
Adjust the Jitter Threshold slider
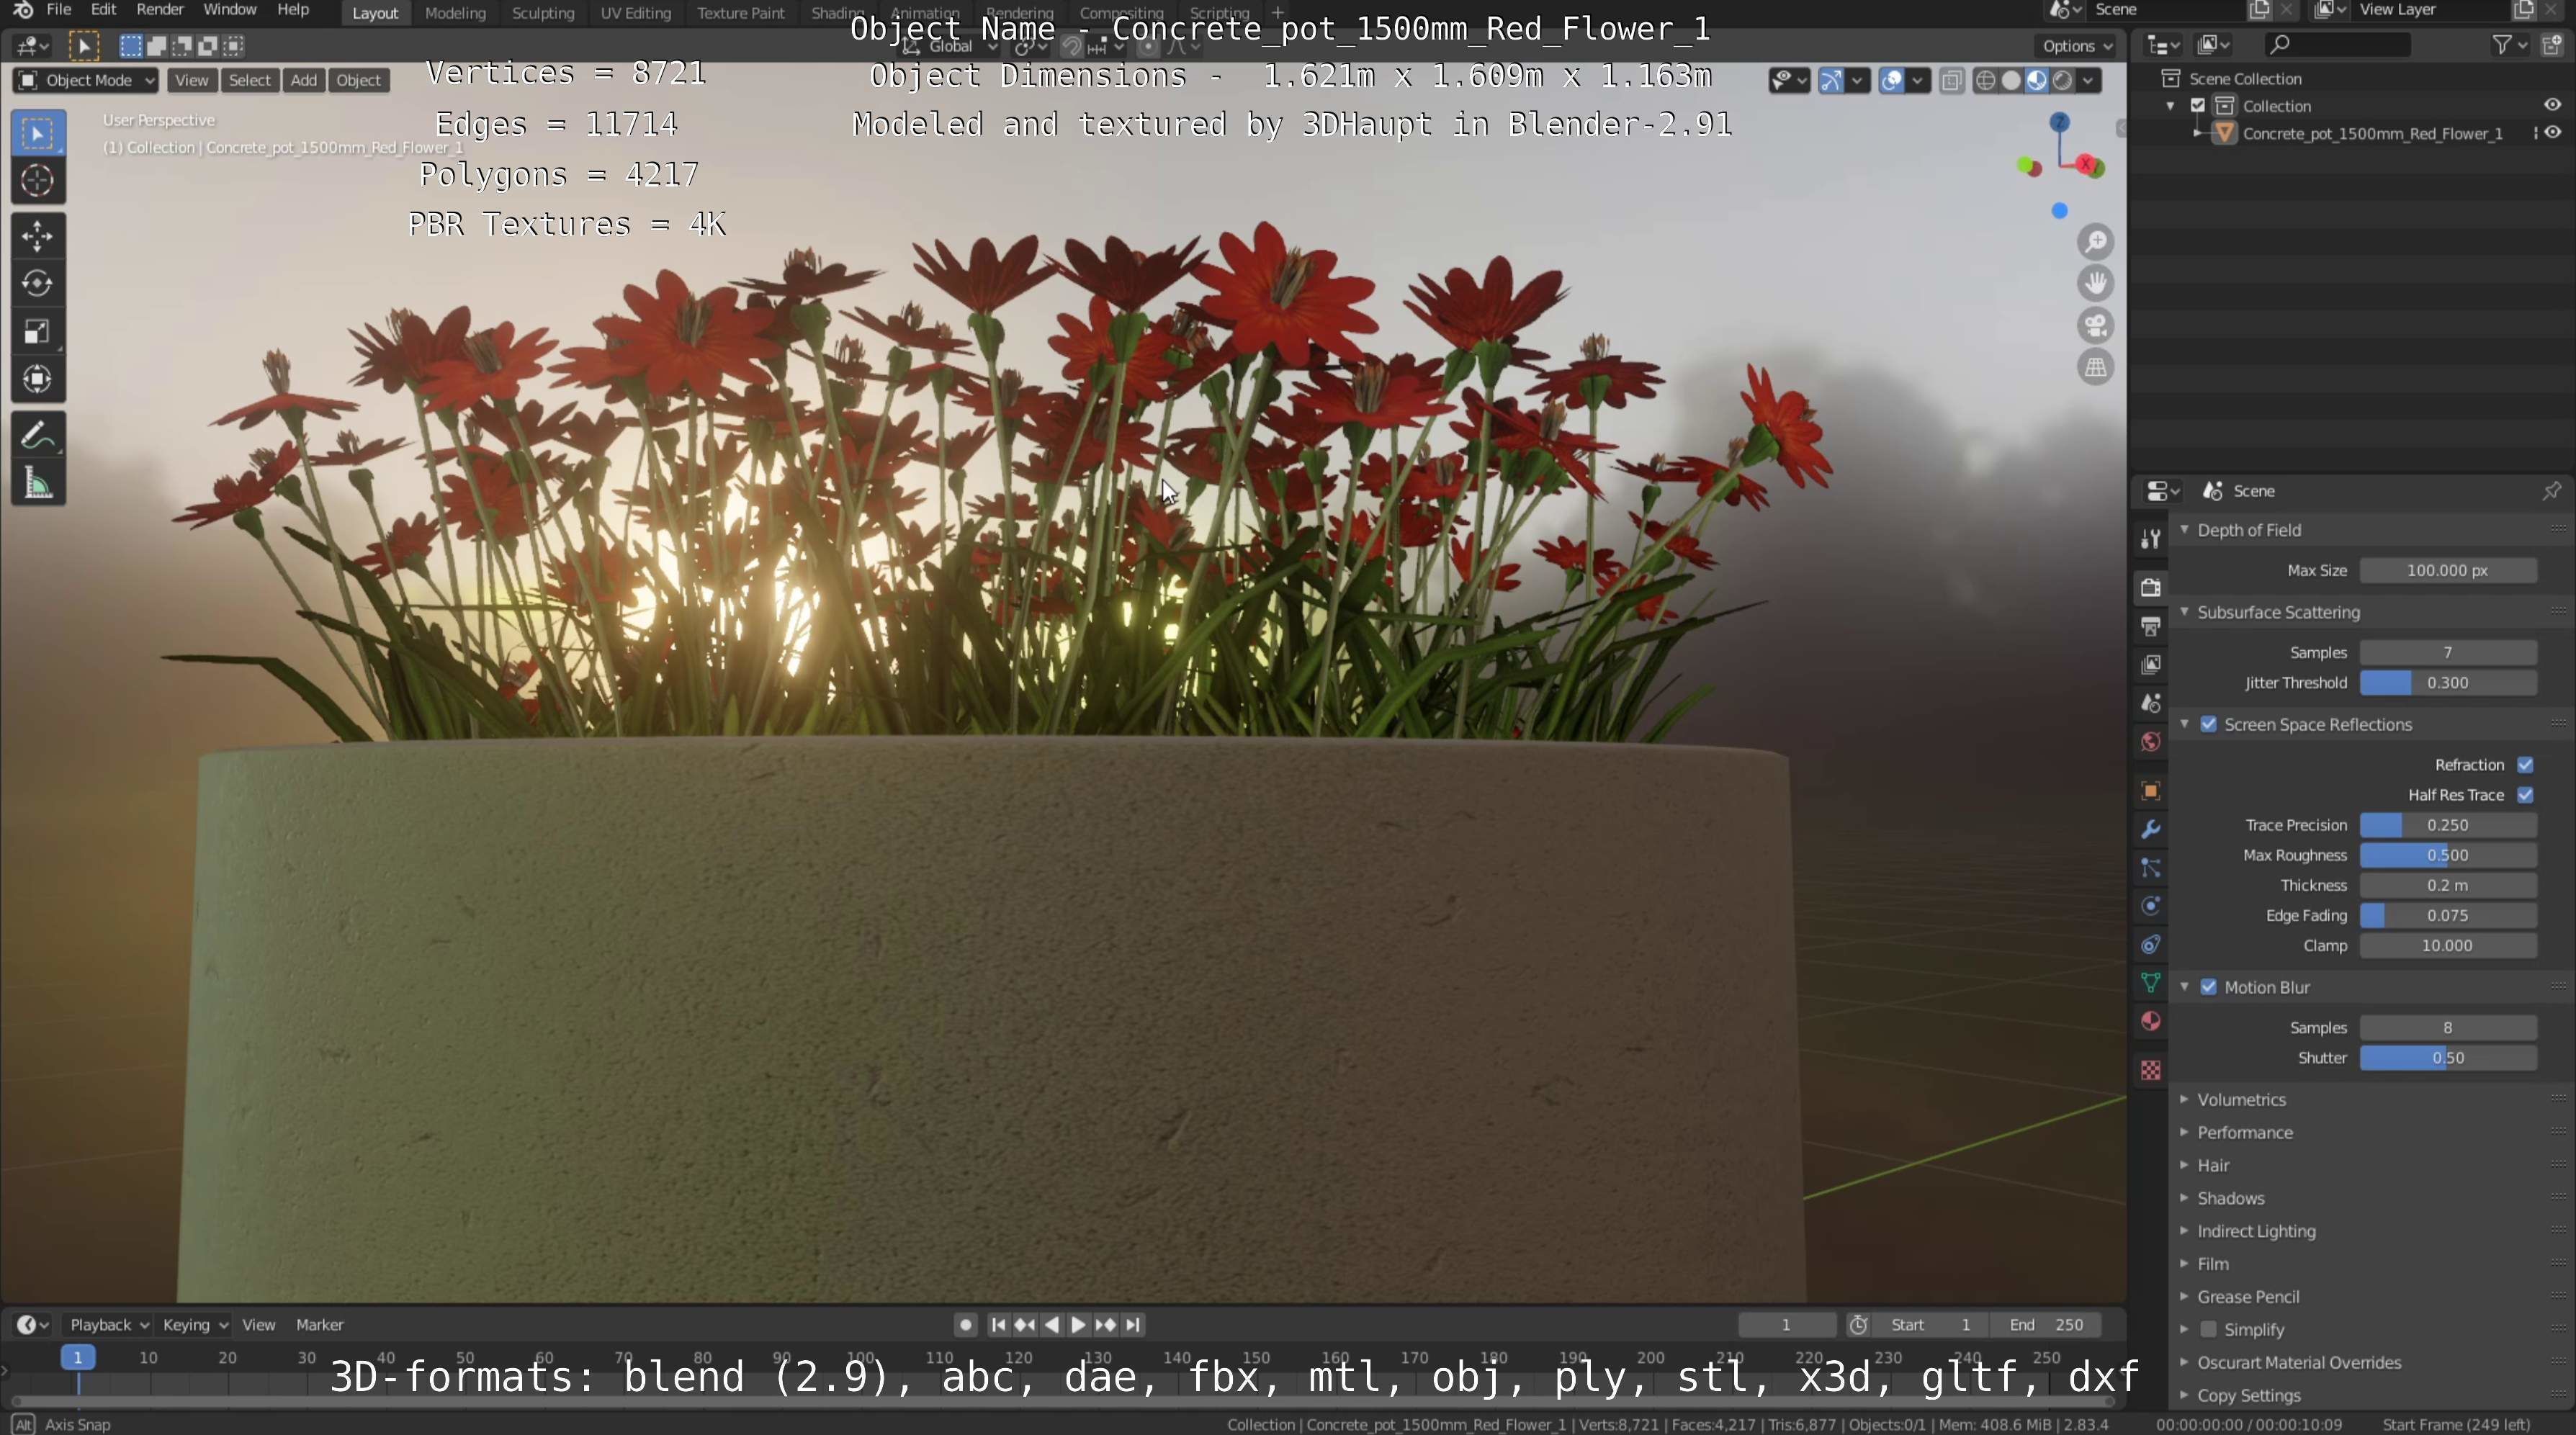(2448, 683)
